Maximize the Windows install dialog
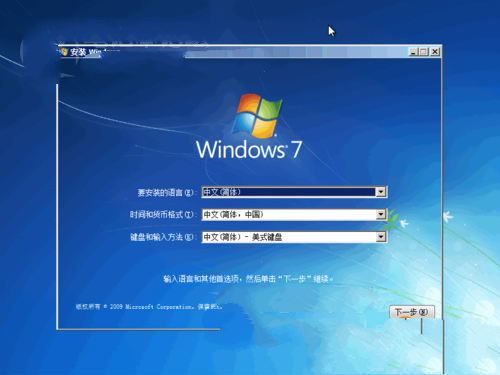The height and width of the screenshot is (375, 500). pos(424,52)
